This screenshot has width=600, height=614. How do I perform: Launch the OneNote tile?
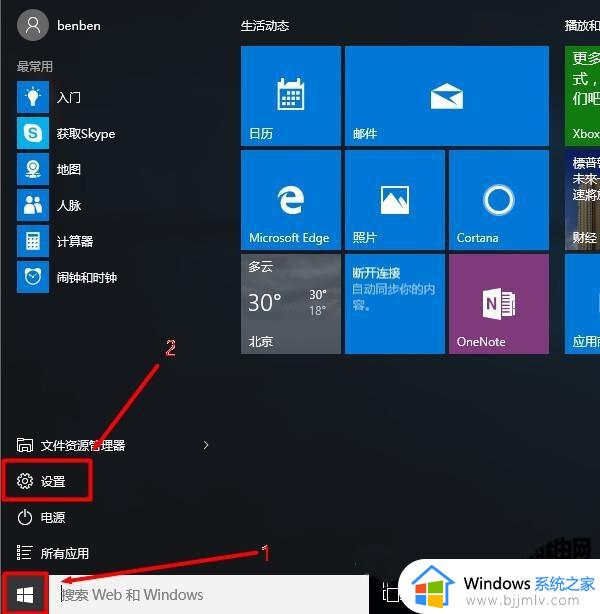499,304
